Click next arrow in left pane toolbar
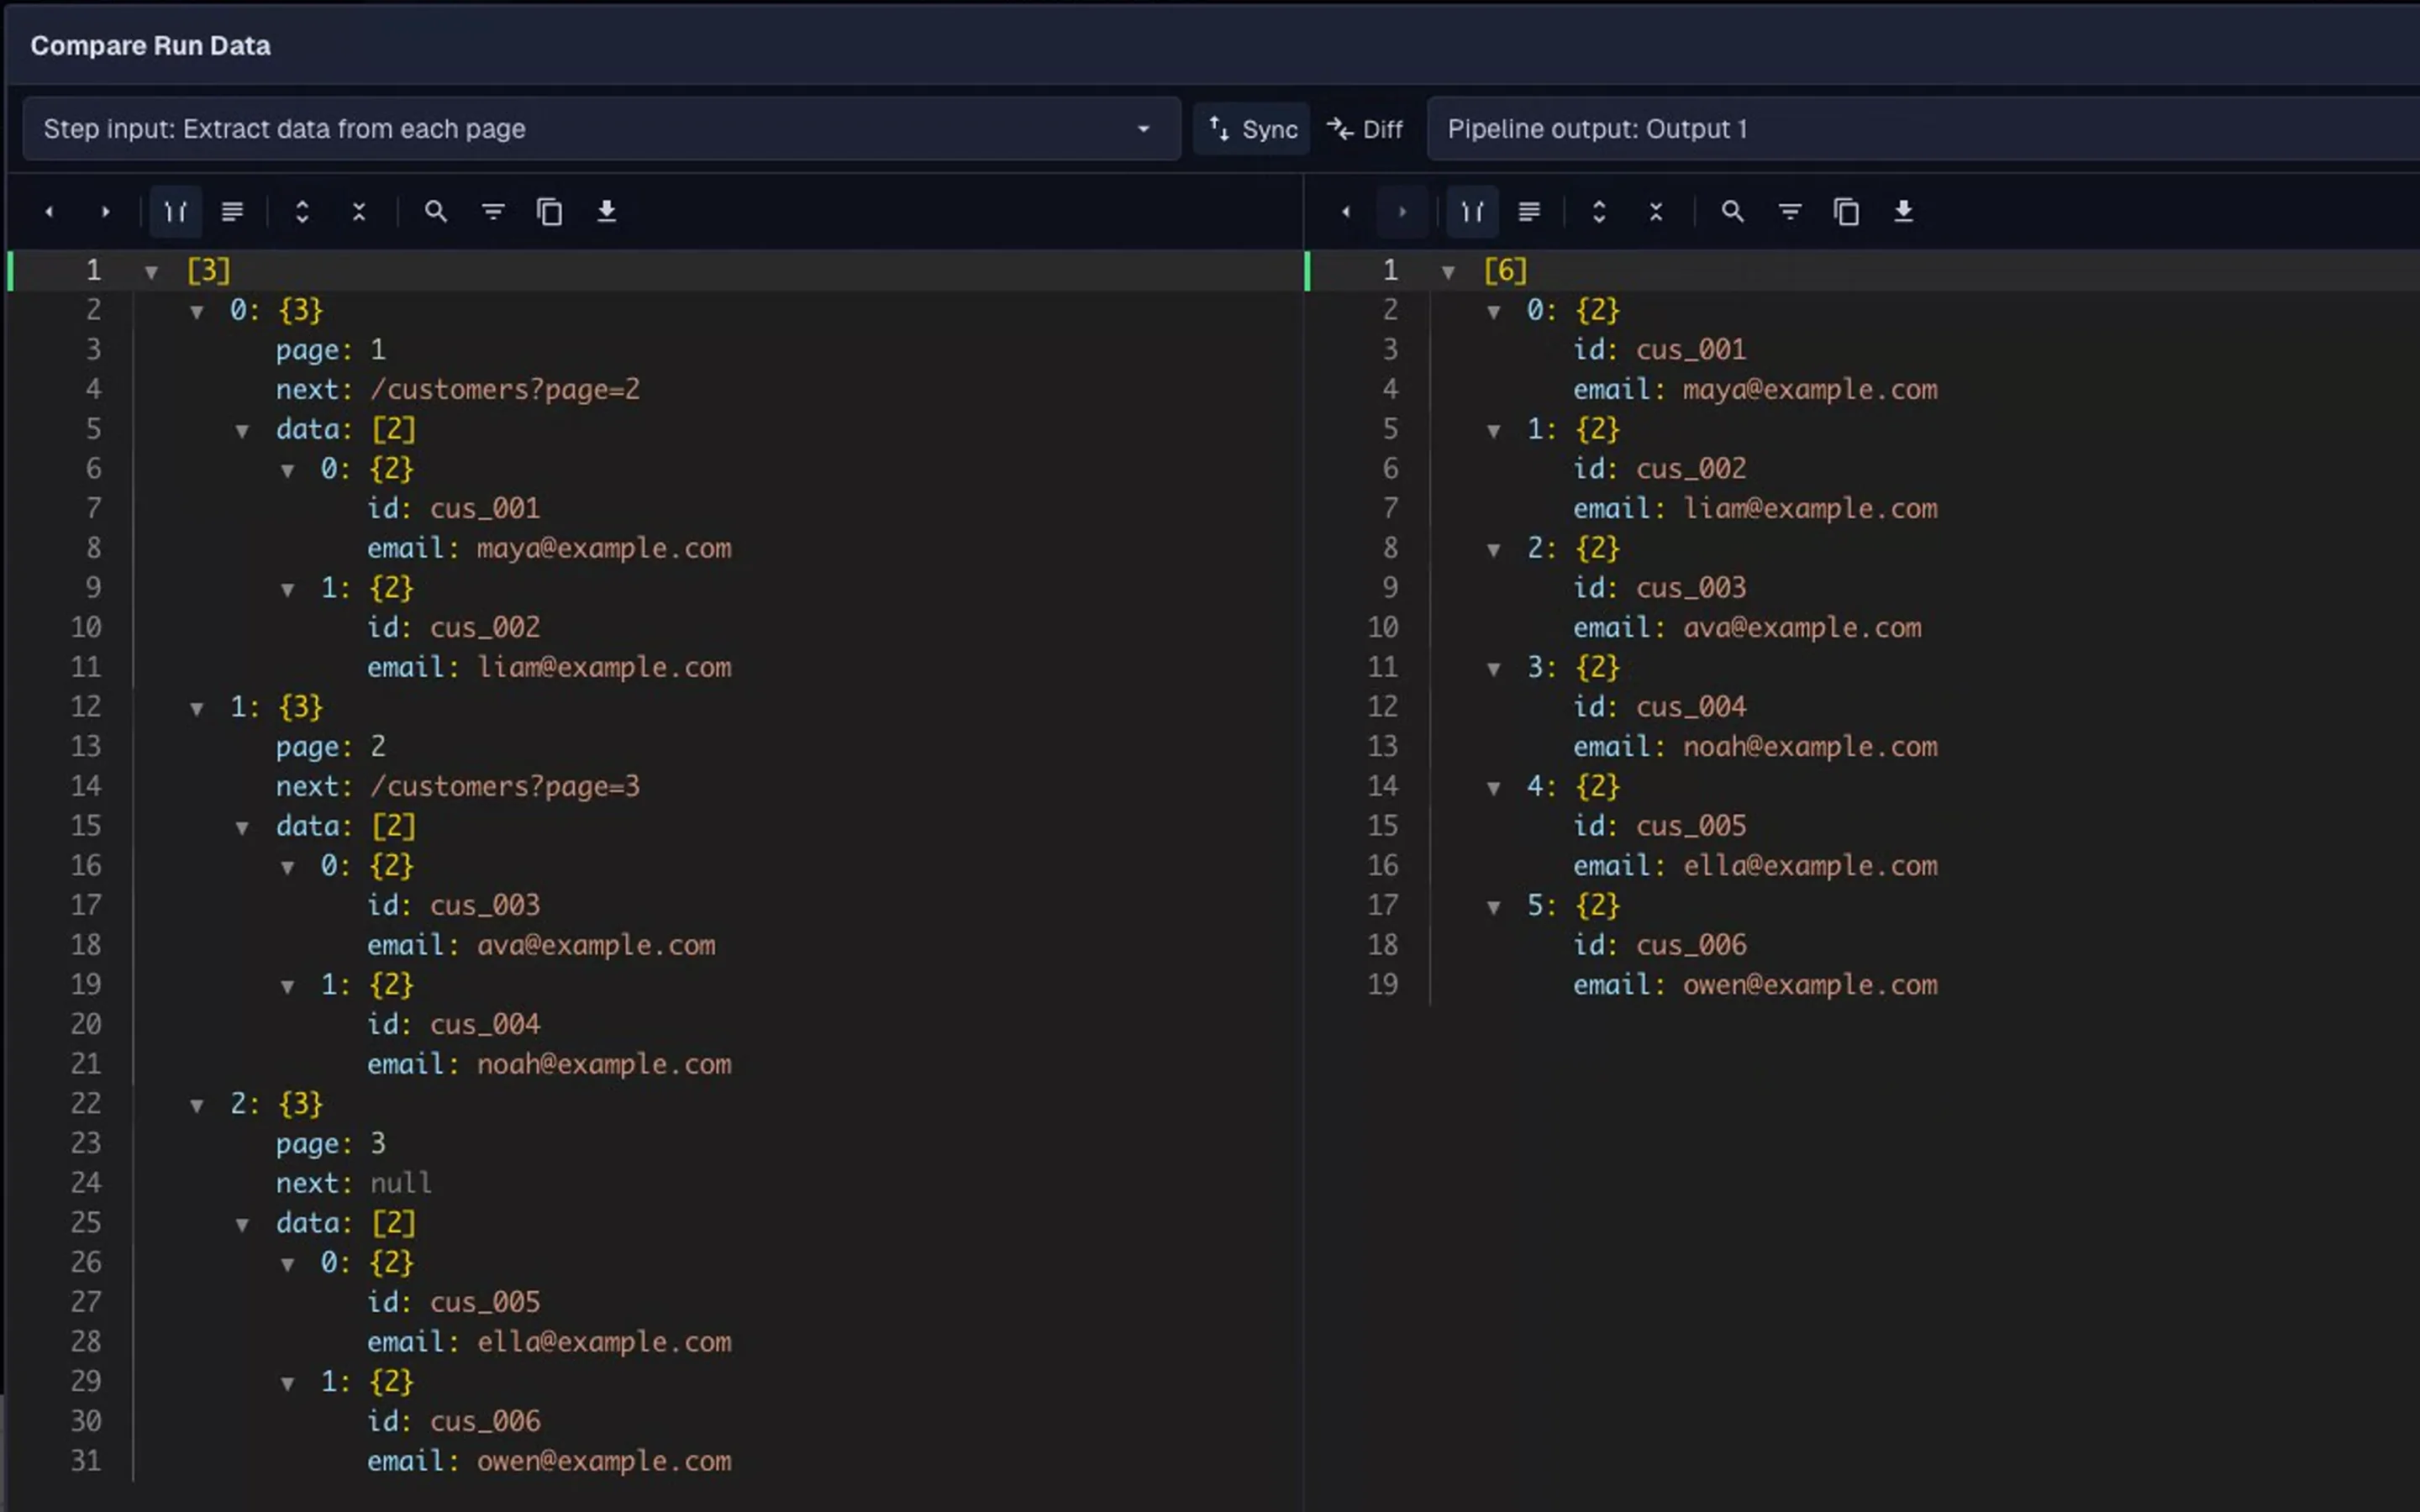 click(x=105, y=211)
